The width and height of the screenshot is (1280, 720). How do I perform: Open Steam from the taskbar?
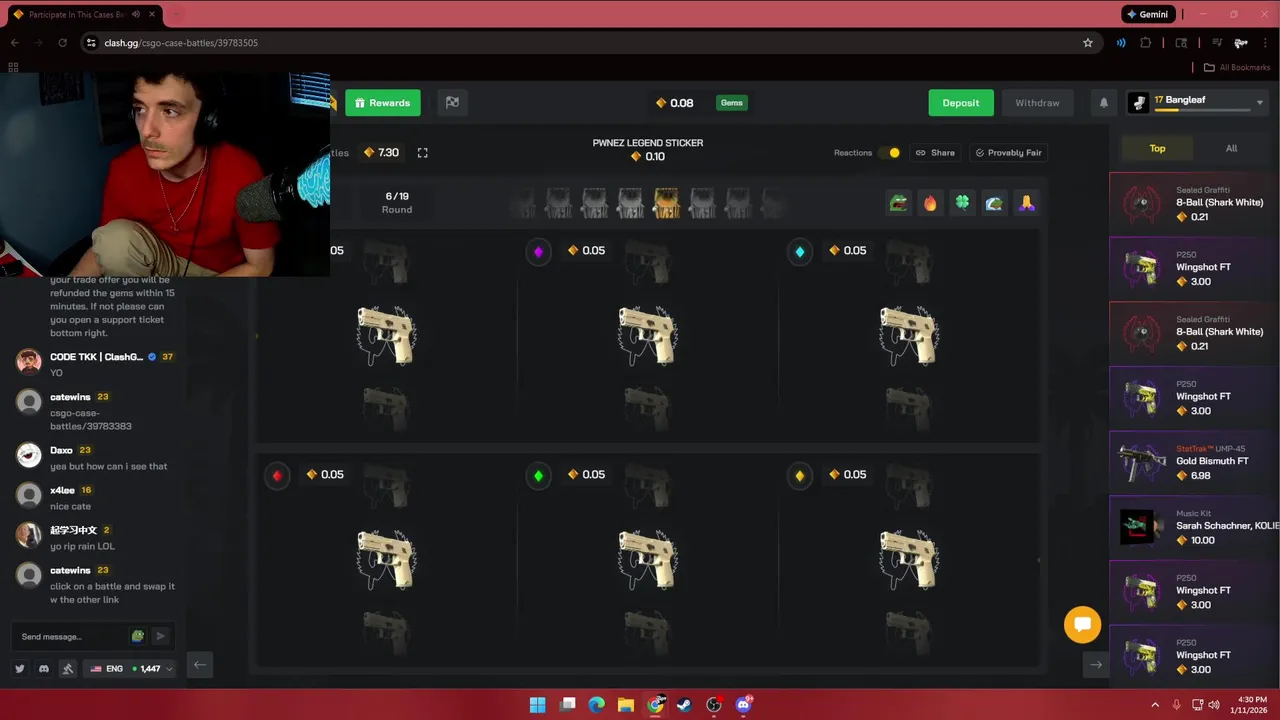(x=684, y=705)
